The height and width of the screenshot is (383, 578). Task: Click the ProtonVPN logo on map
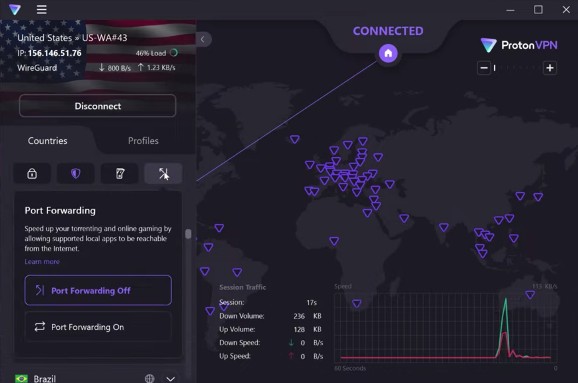pyautogui.click(x=519, y=45)
